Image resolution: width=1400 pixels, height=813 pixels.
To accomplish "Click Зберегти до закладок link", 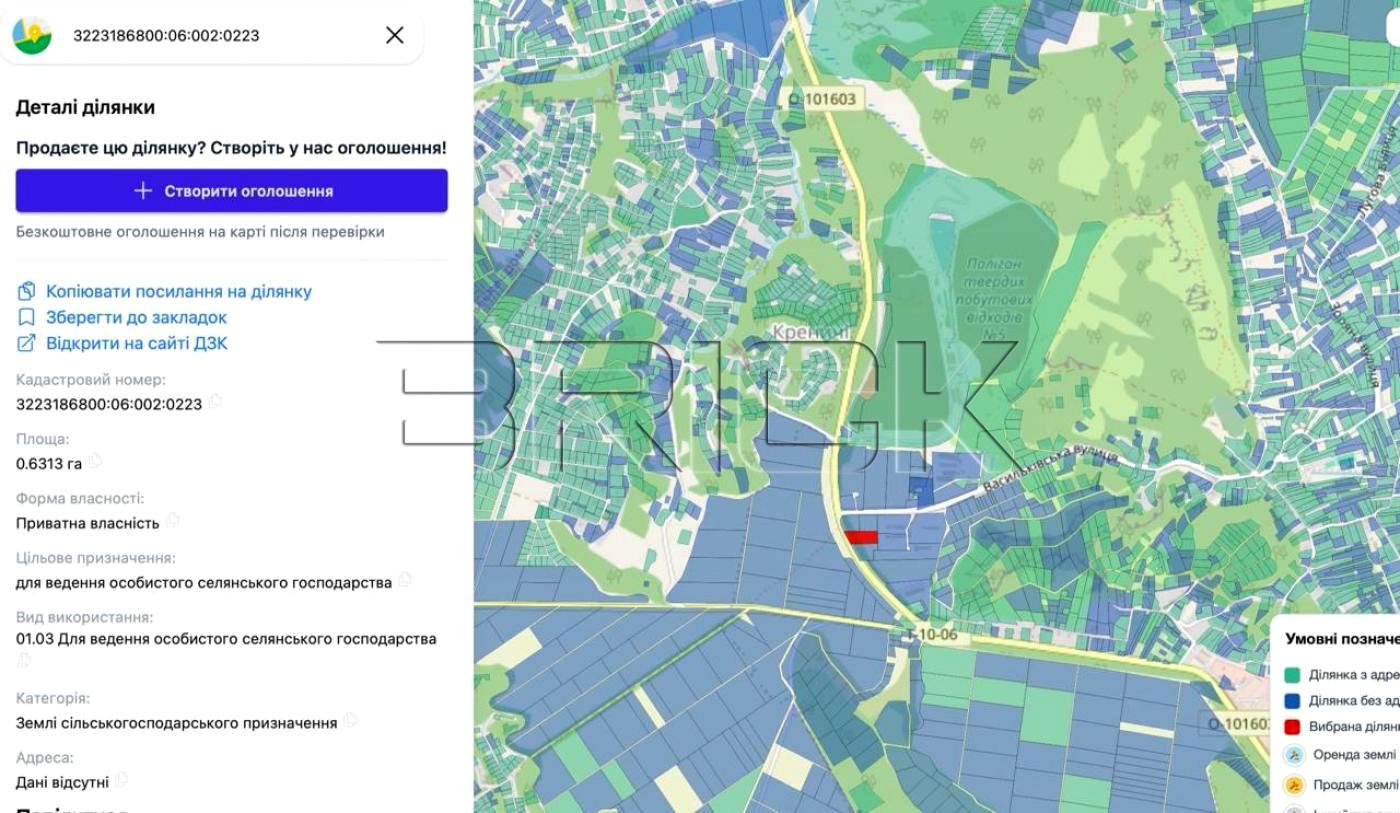I will coord(137,317).
